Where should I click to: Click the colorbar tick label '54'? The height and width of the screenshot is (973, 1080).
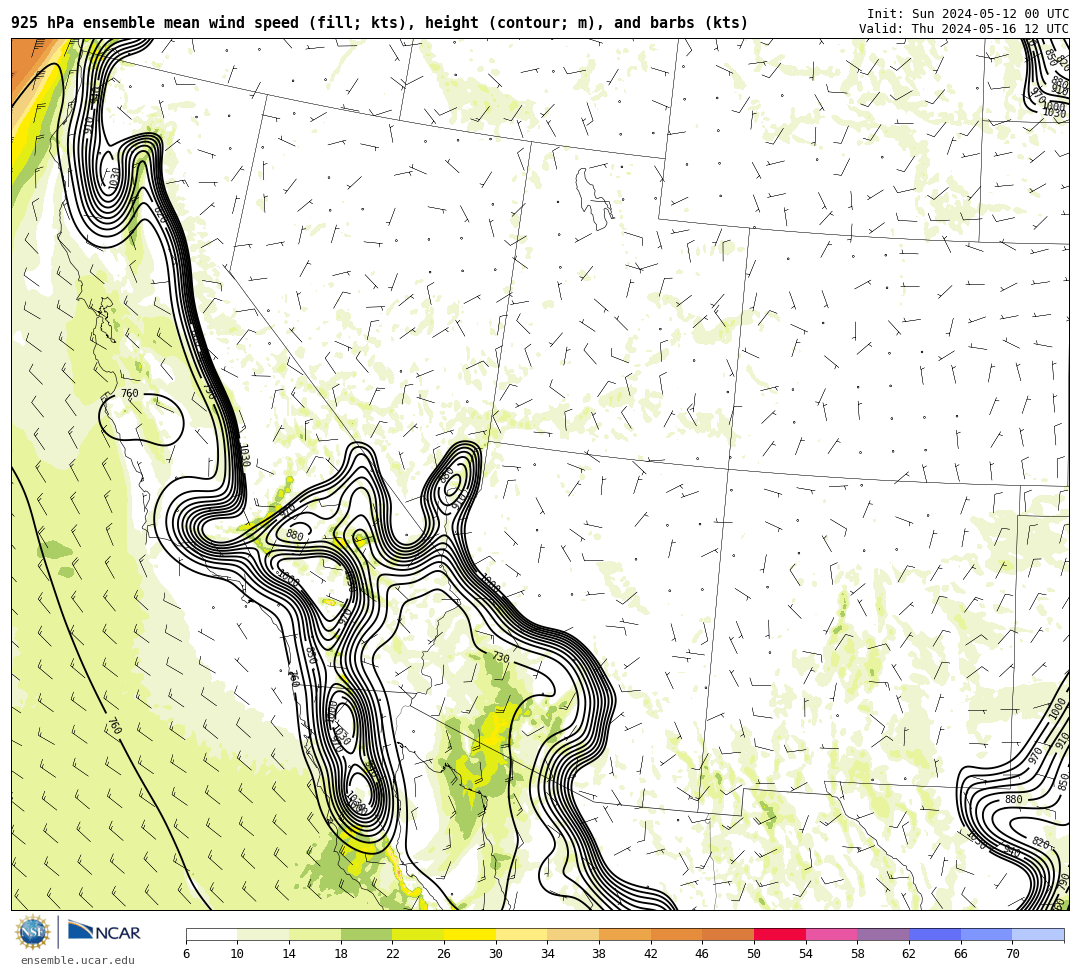pyautogui.click(x=806, y=954)
